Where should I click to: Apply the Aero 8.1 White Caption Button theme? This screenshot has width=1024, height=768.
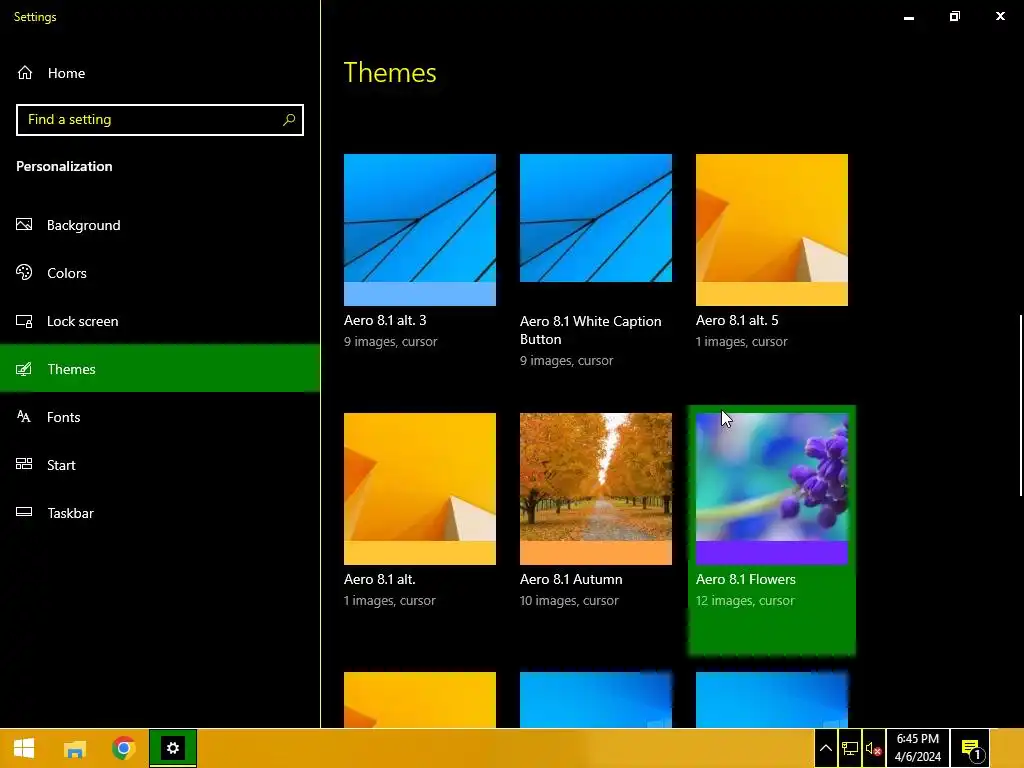click(596, 218)
